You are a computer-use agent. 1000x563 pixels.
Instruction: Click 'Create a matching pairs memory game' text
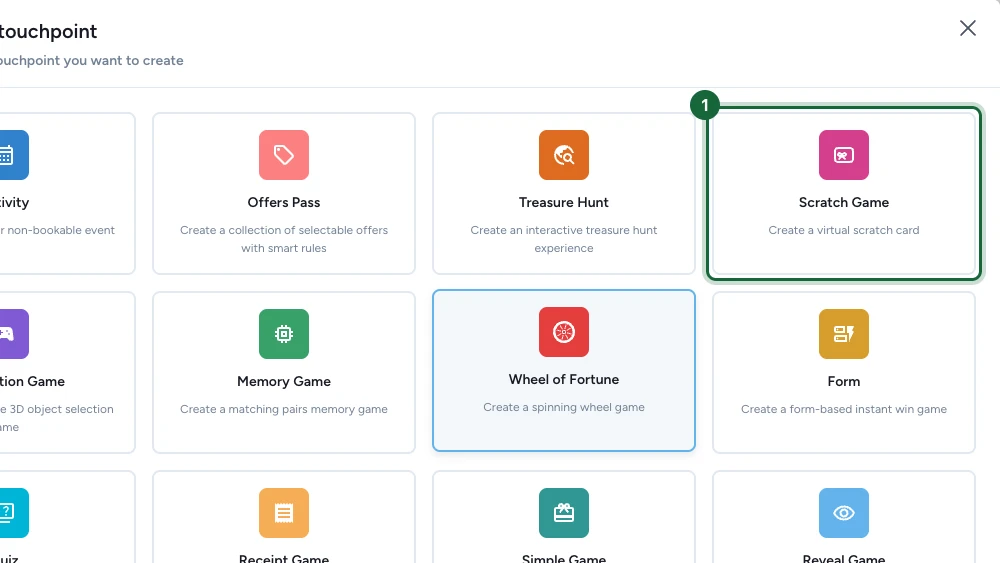(x=284, y=409)
